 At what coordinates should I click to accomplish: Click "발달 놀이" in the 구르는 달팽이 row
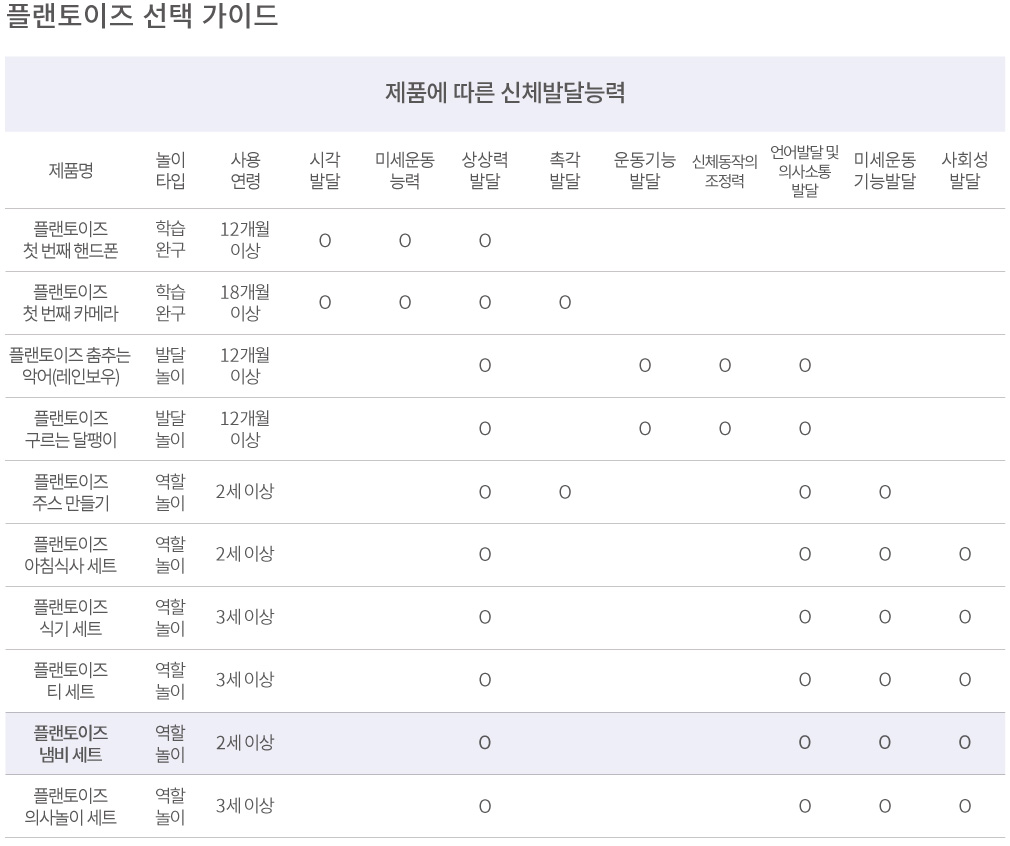170,428
